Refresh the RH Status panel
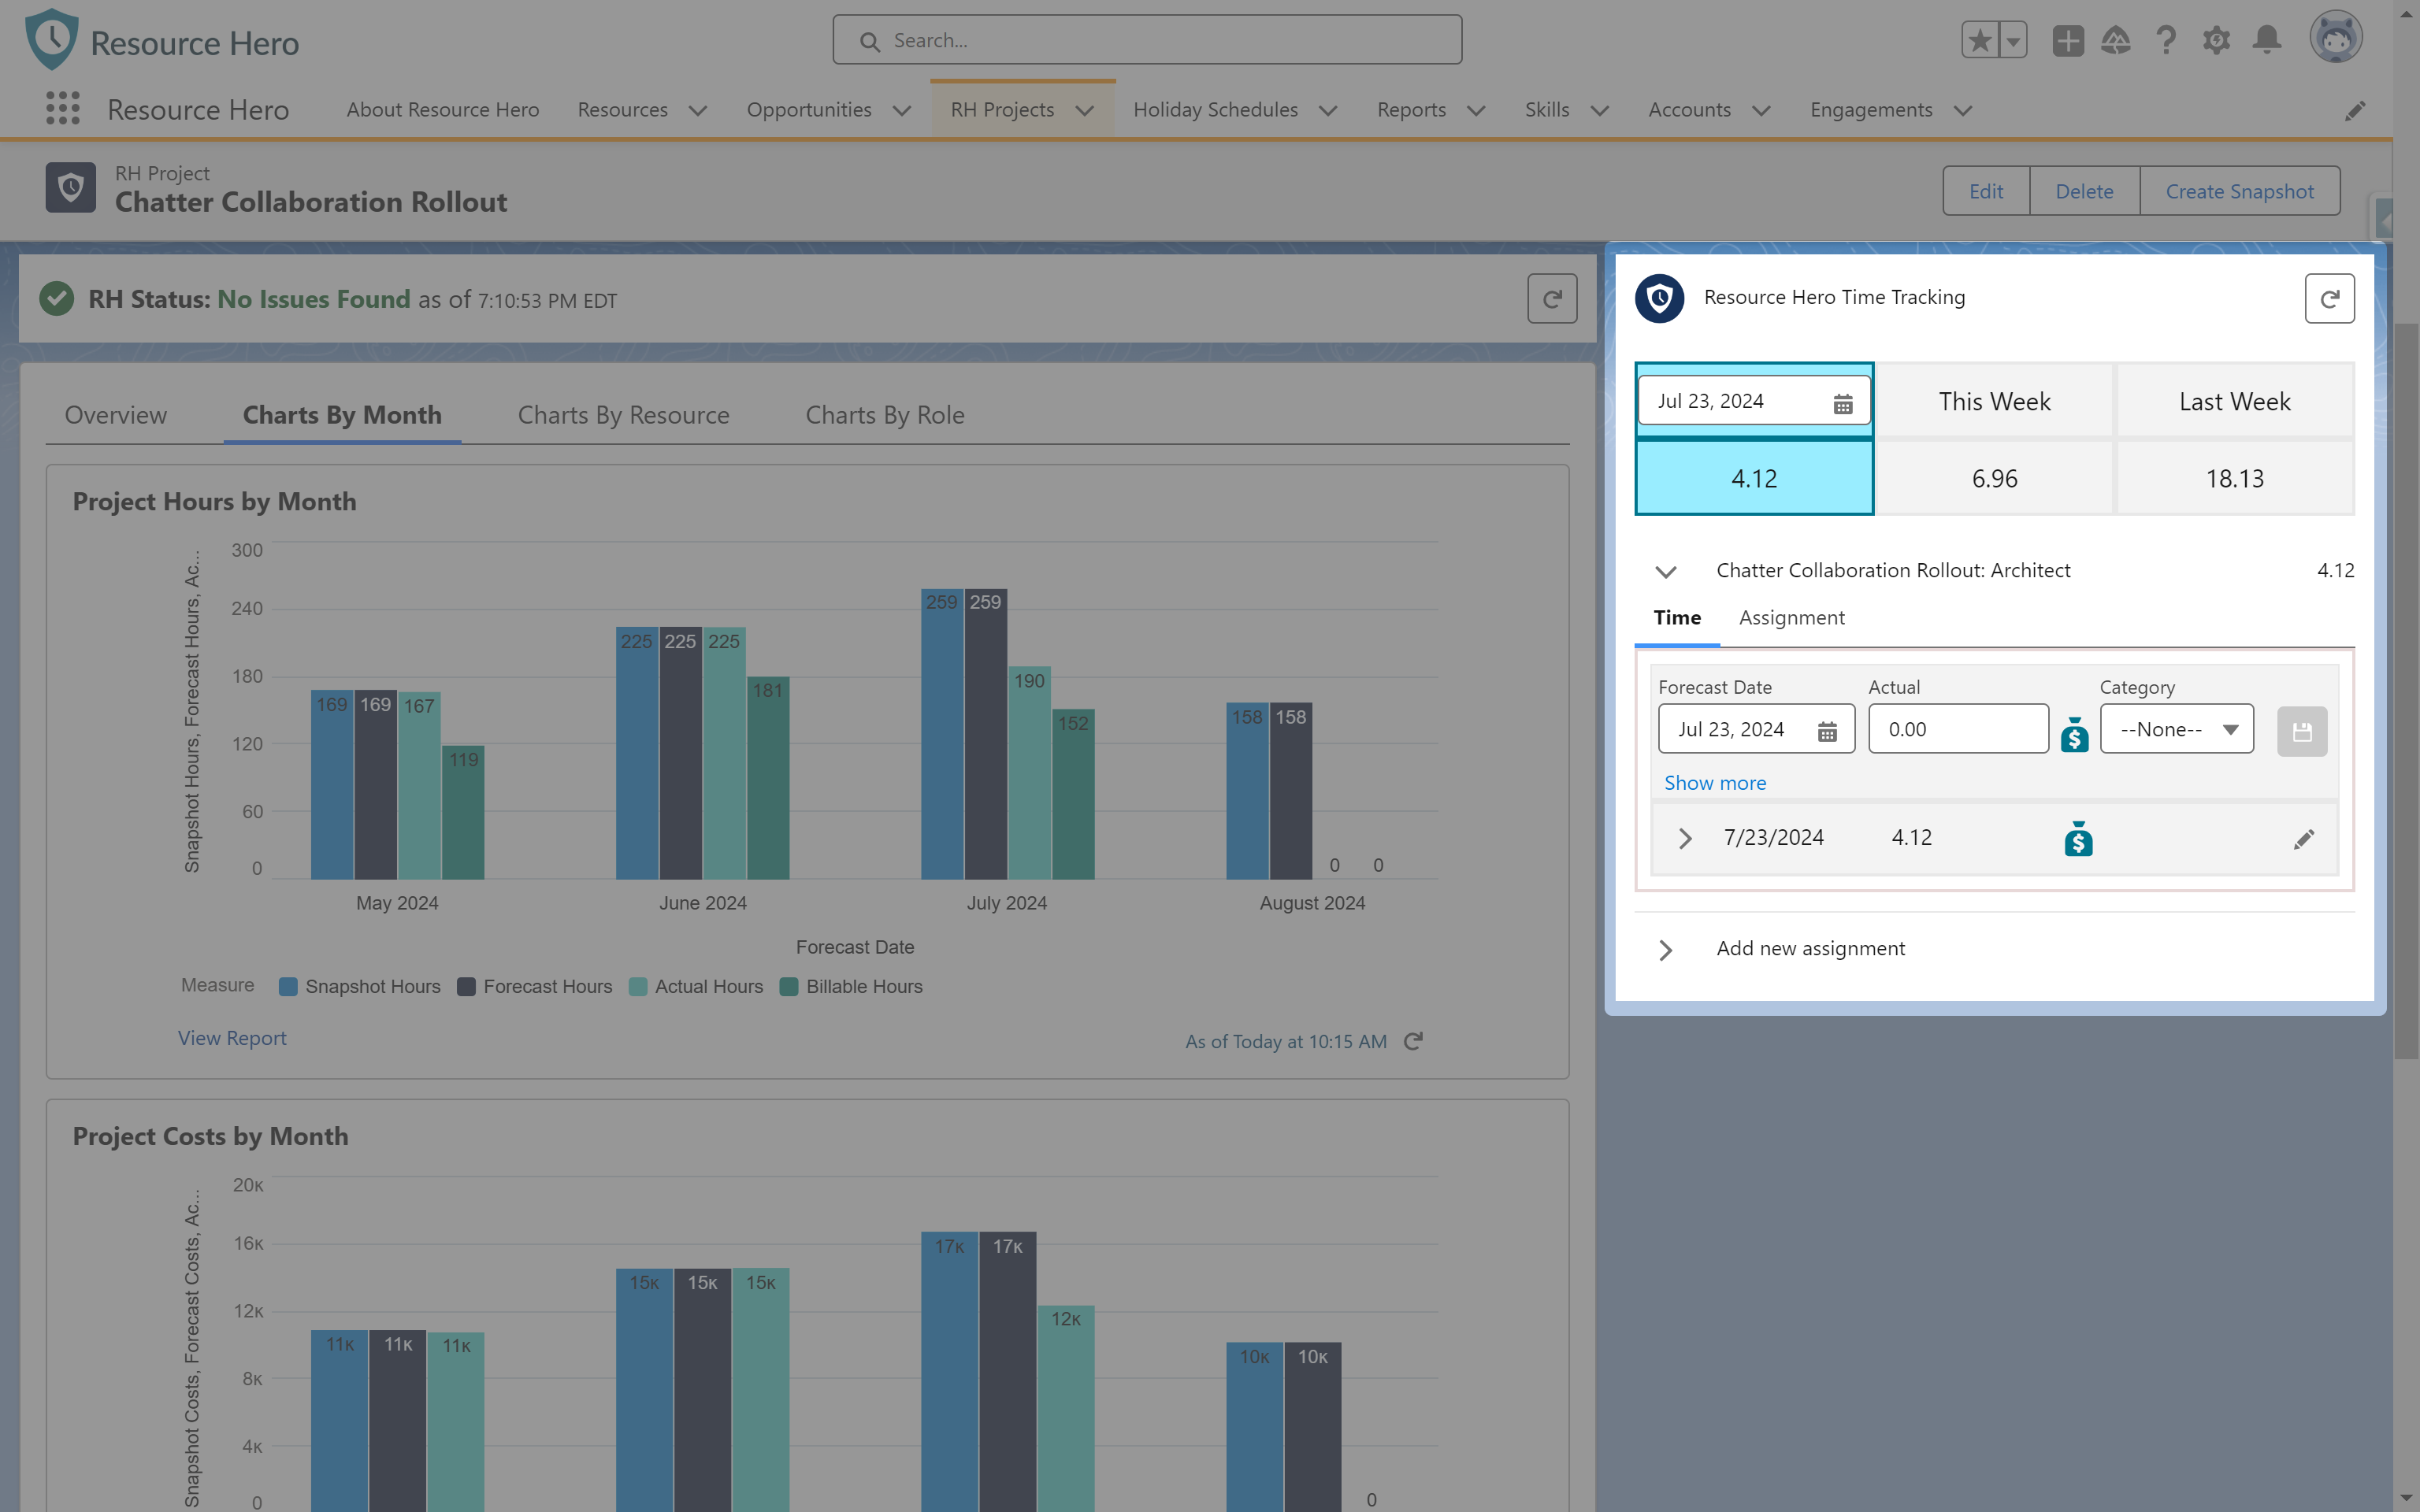Screen dimensions: 2420x1512 [x=1552, y=299]
